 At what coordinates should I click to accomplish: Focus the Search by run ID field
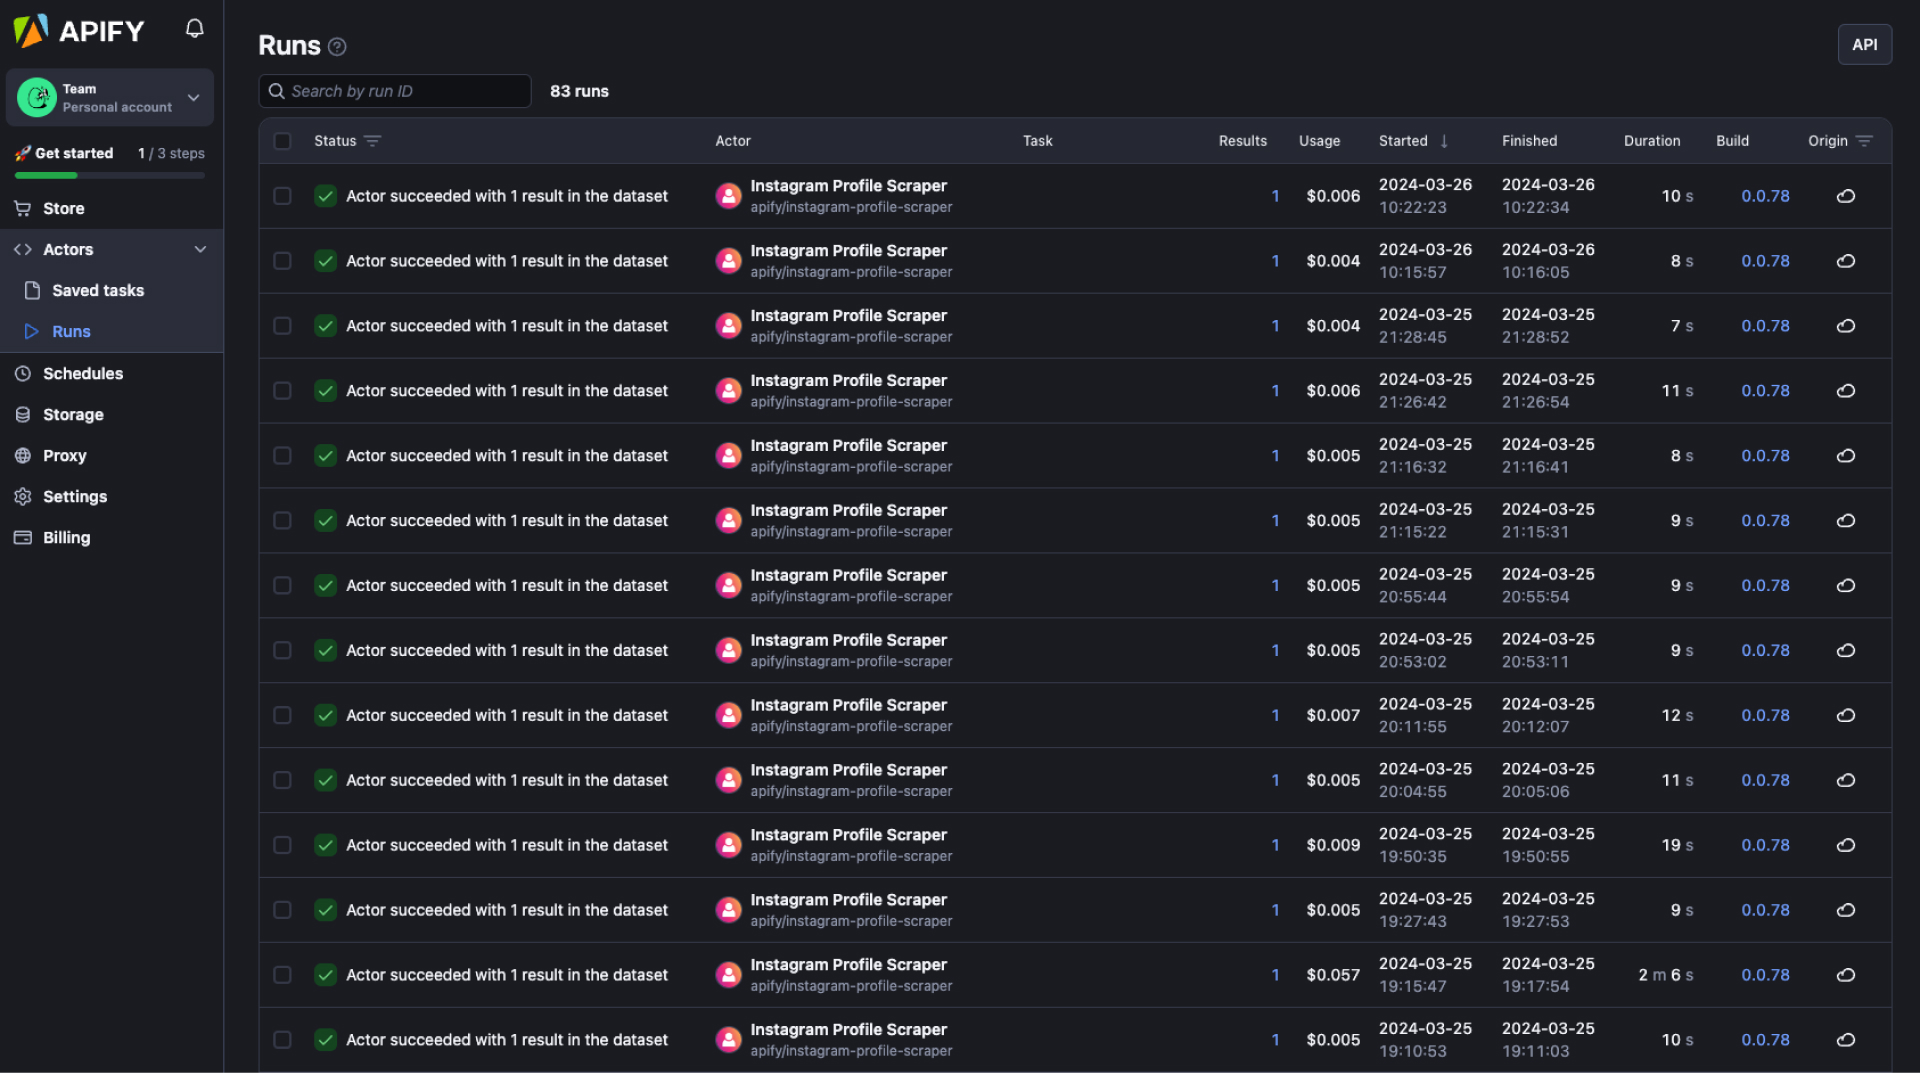point(395,91)
